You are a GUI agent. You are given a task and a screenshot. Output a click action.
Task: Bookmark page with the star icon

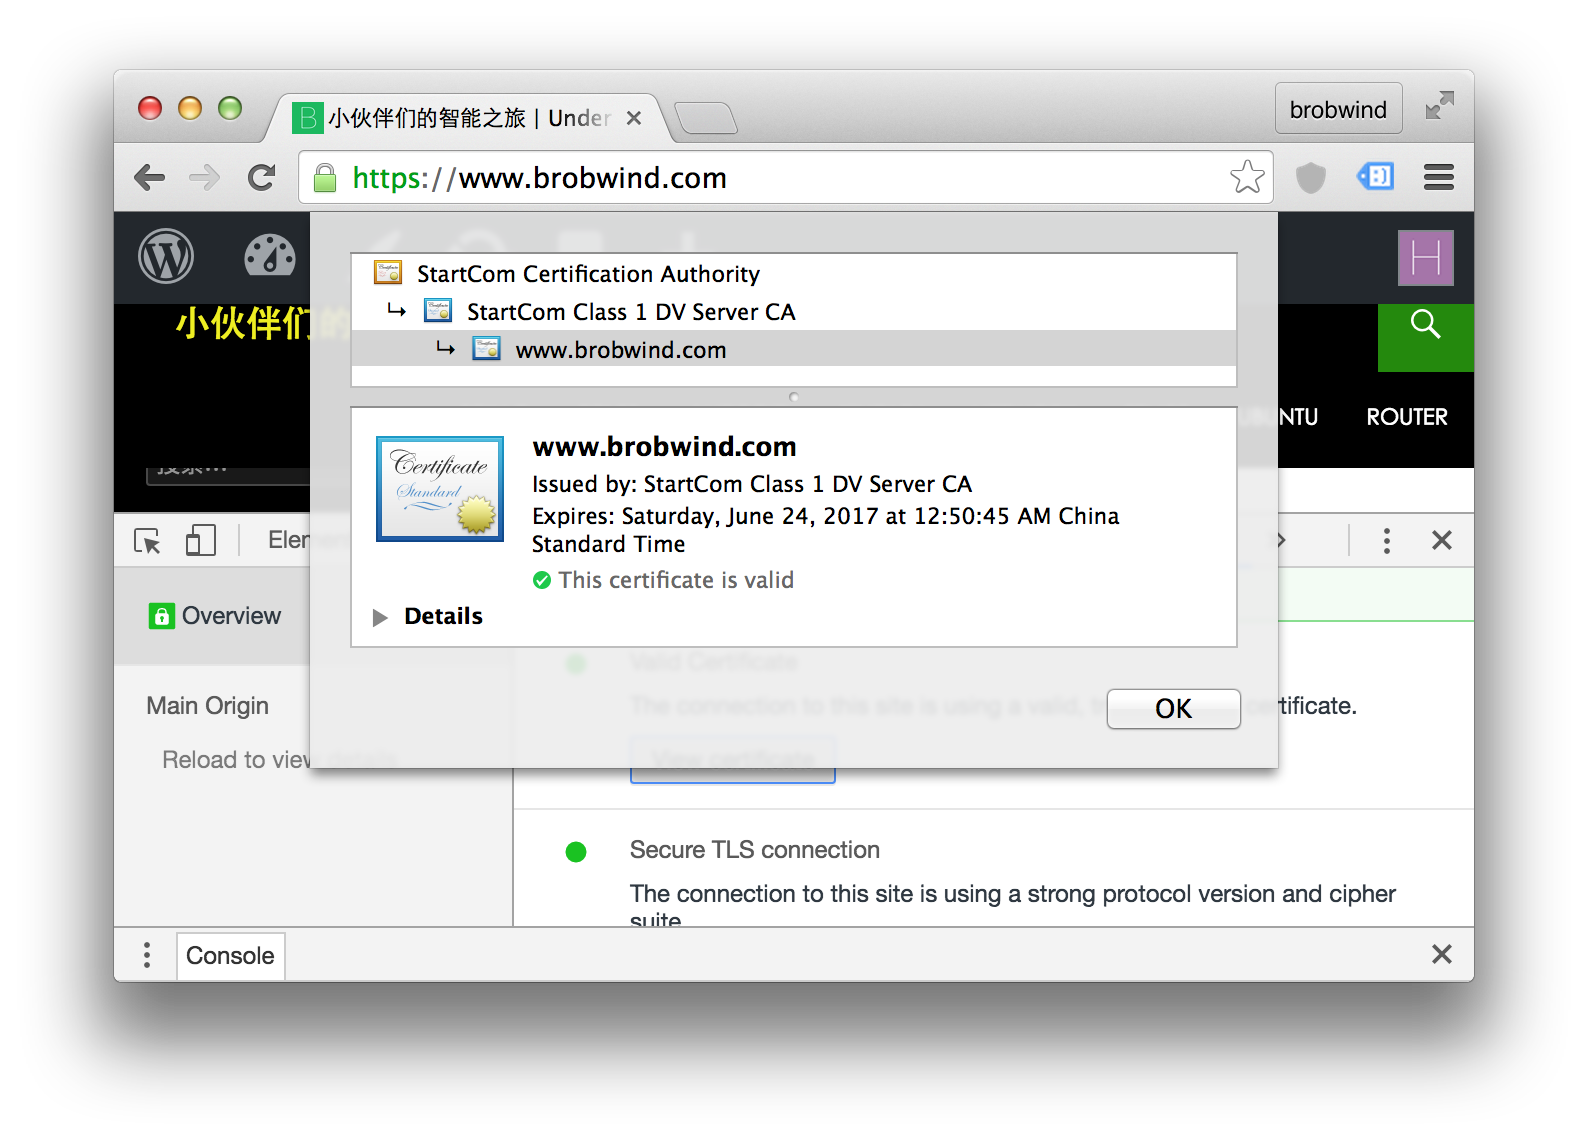1247,177
